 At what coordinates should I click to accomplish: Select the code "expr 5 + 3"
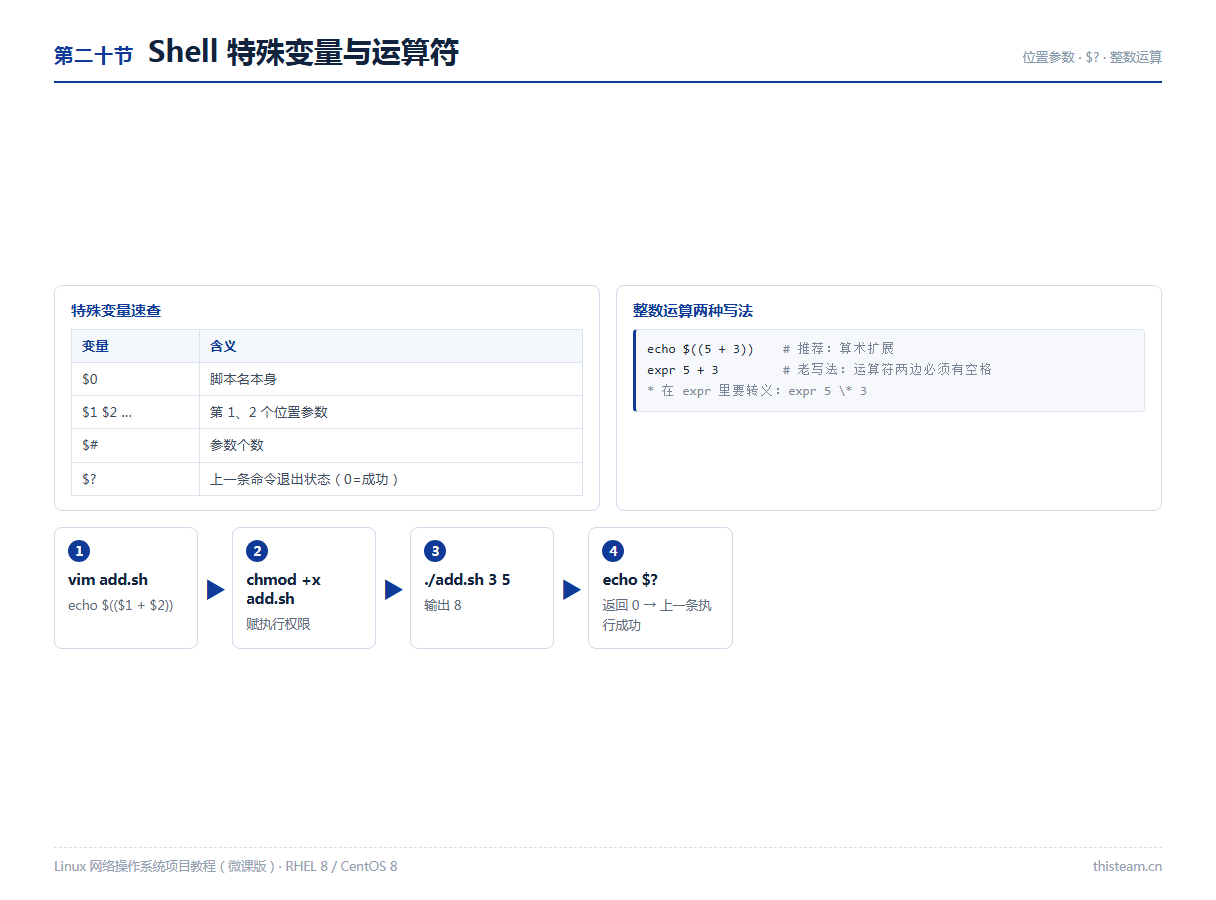tap(682, 370)
